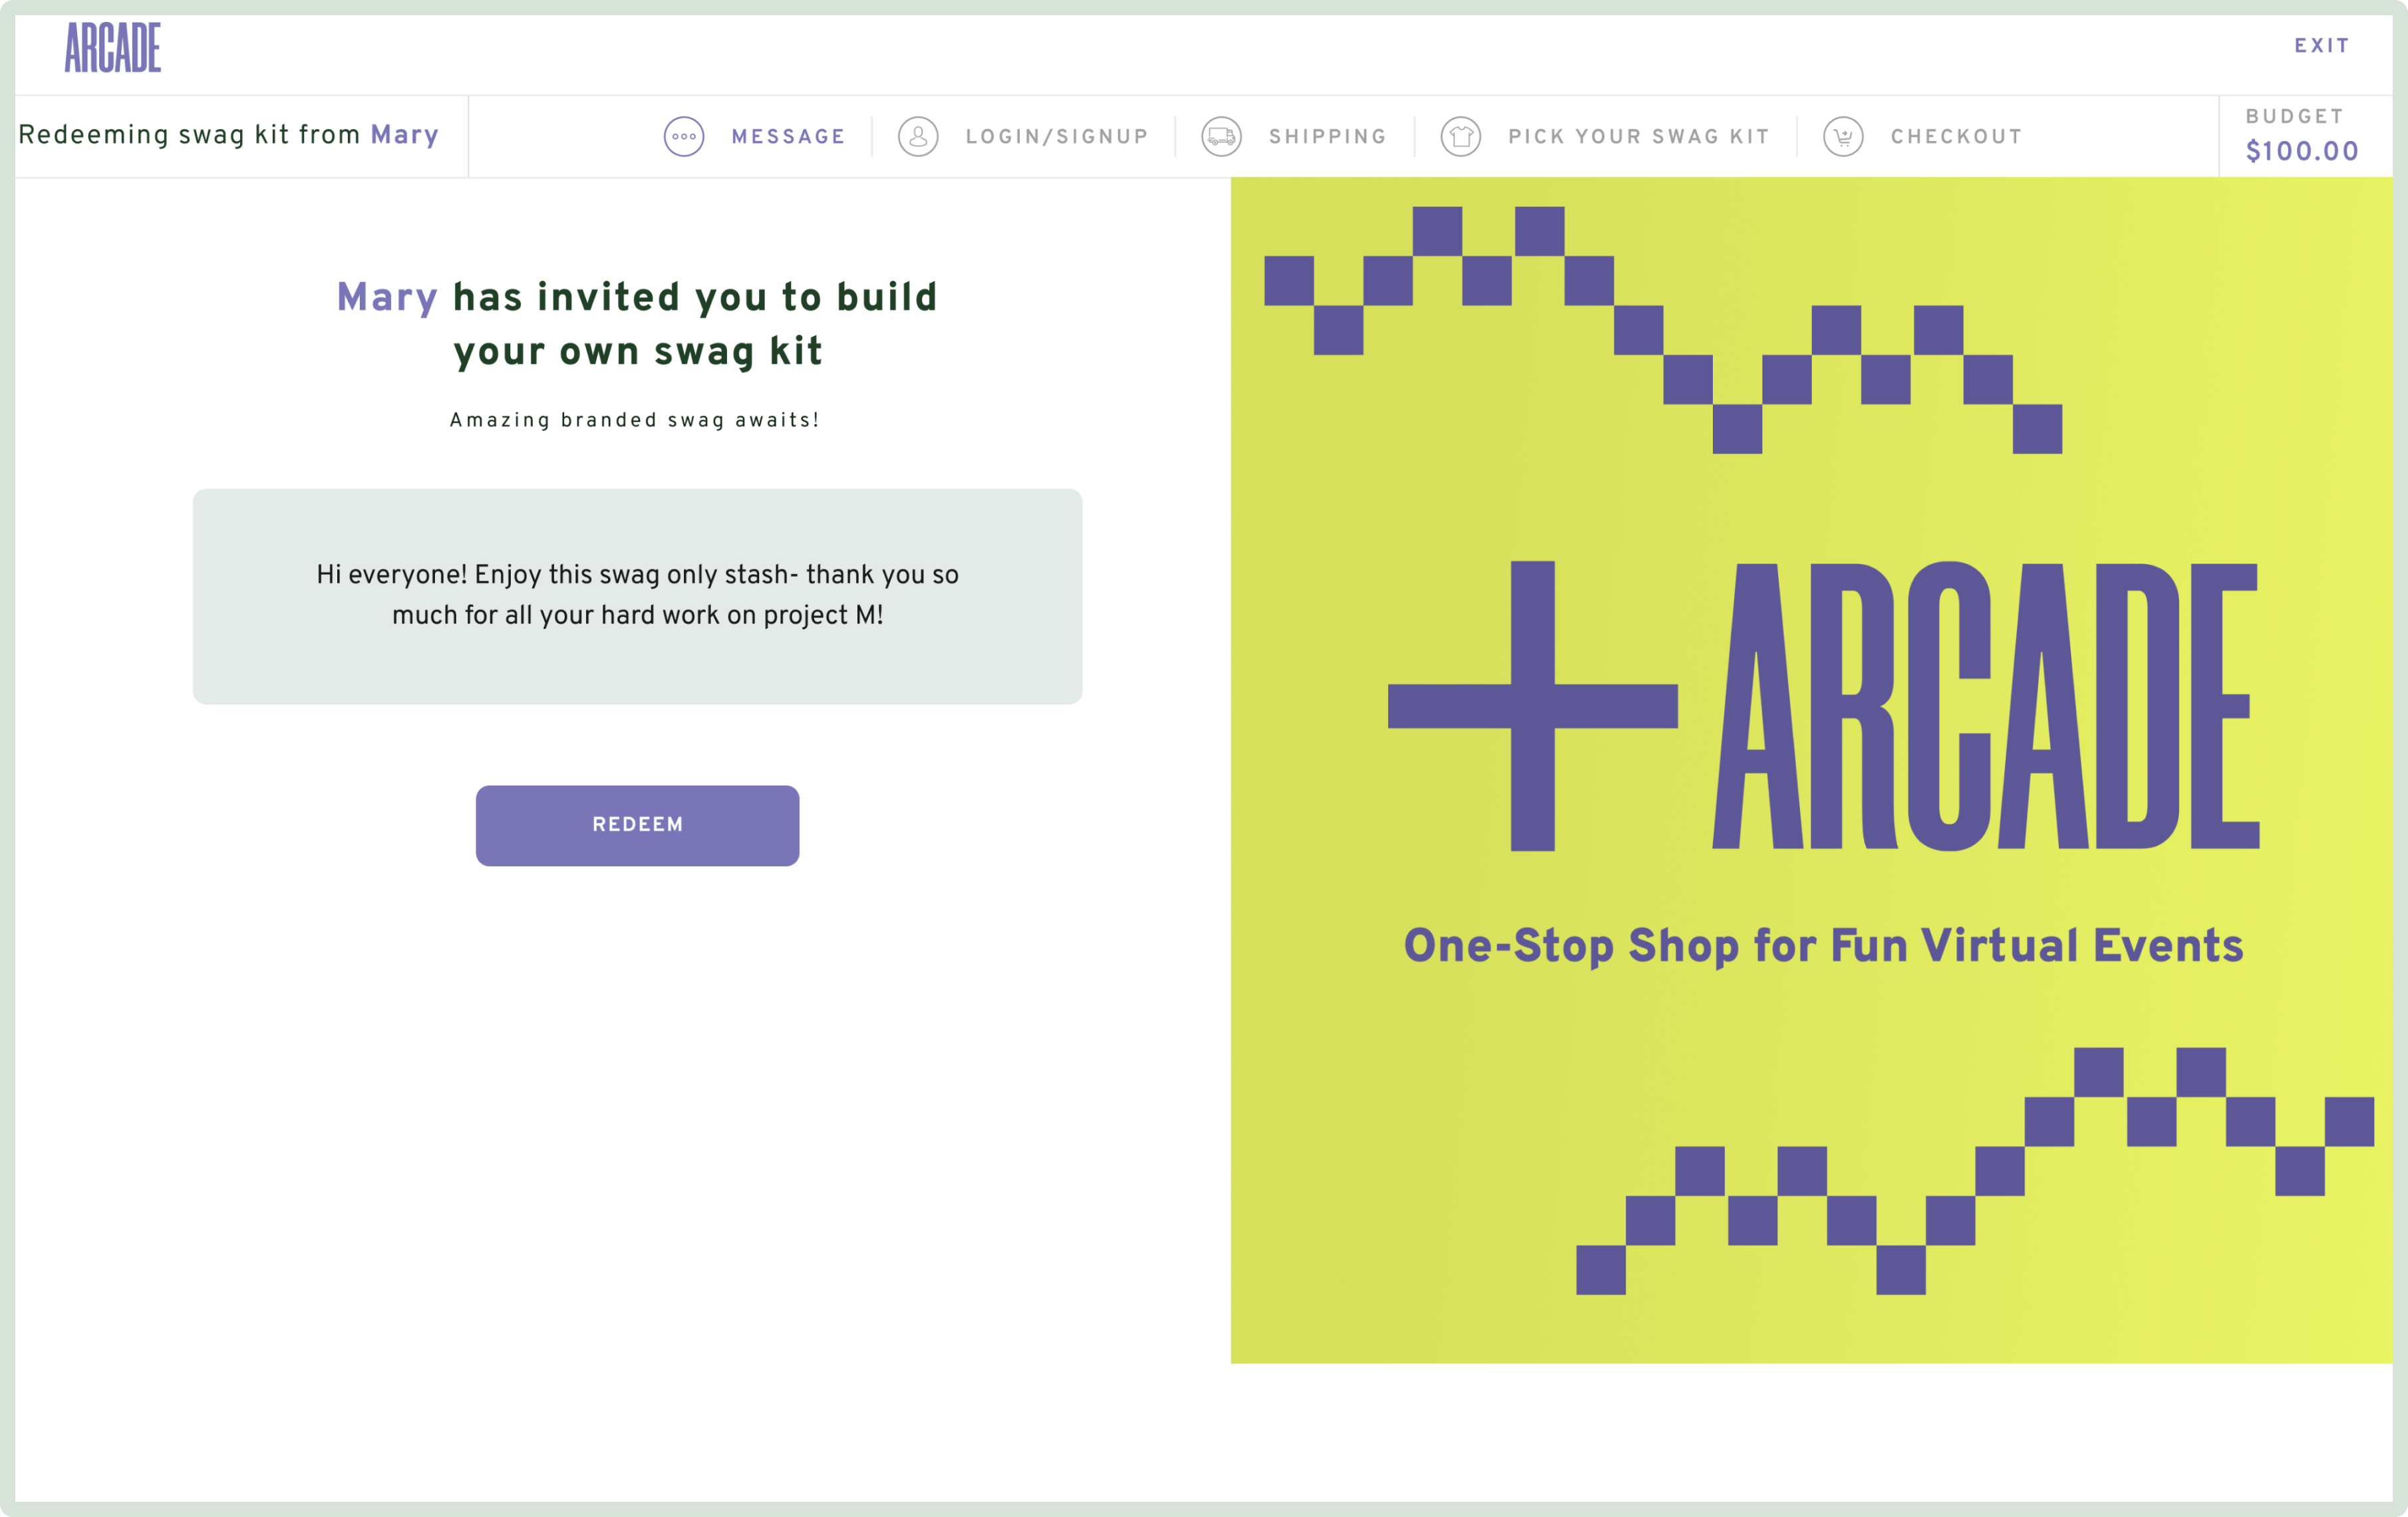Click the login/signup user profile icon
Screen dimensions: 2408x1517
(918, 137)
